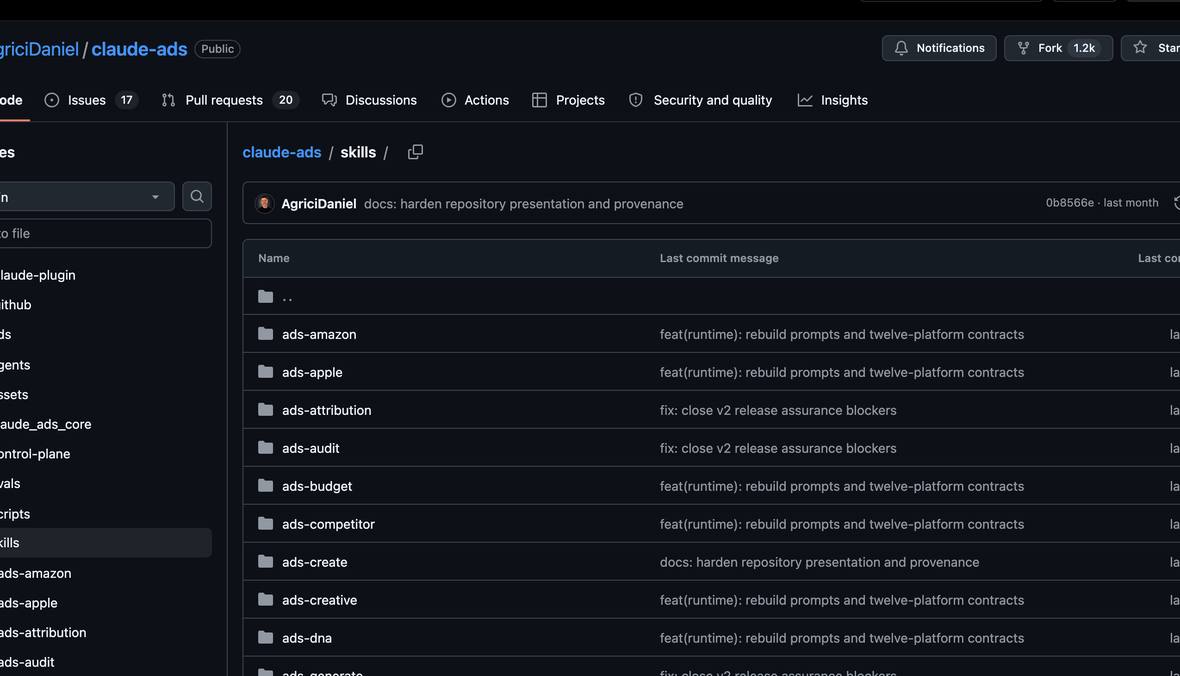The height and width of the screenshot is (676, 1180).
Task: Click the Notifications bell button
Action: coord(938,48)
